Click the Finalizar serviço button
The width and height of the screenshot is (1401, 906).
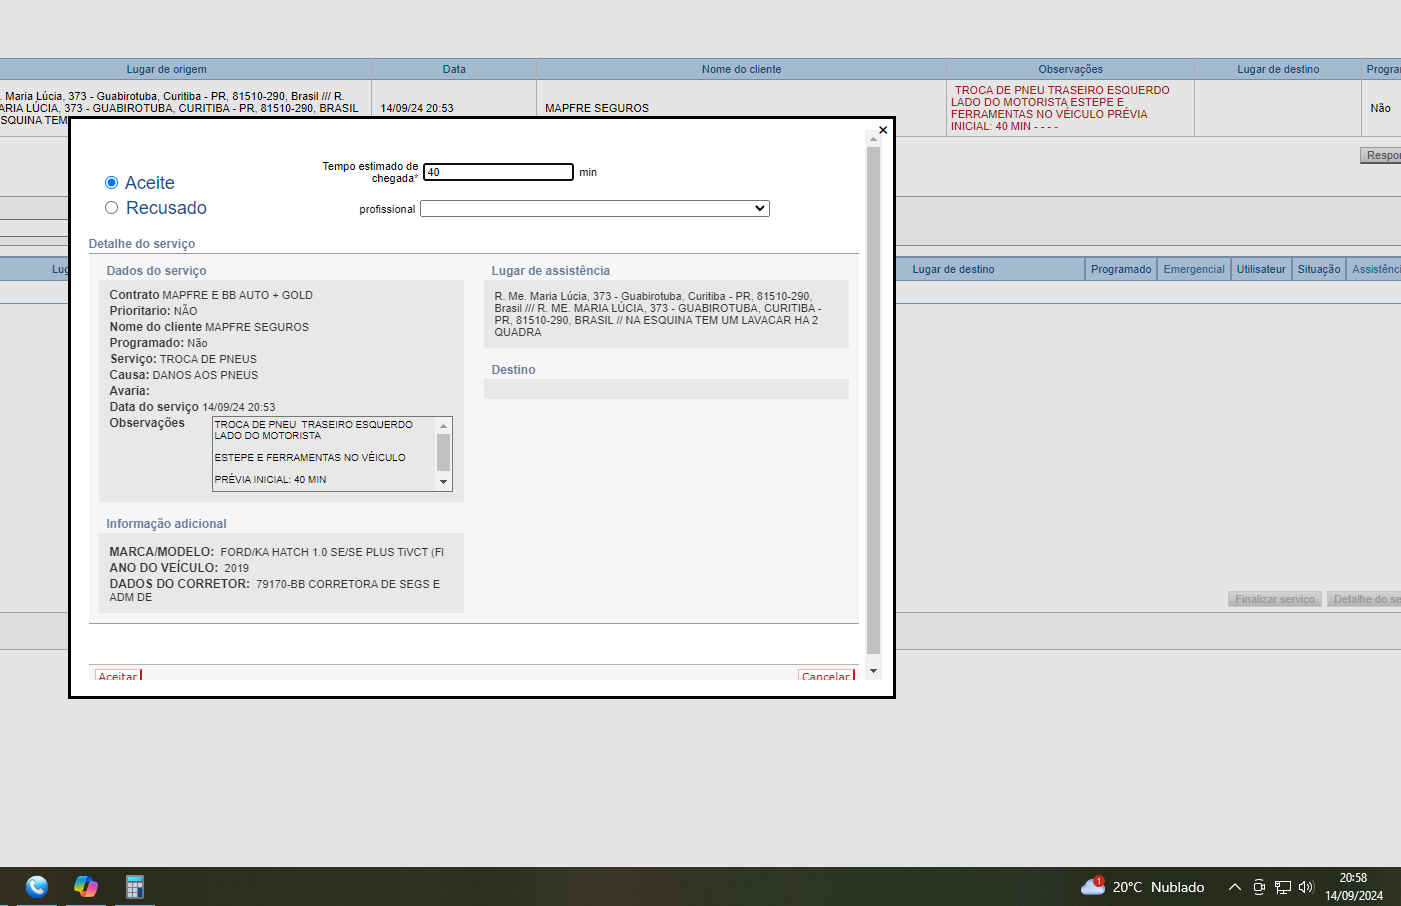pyautogui.click(x=1275, y=599)
